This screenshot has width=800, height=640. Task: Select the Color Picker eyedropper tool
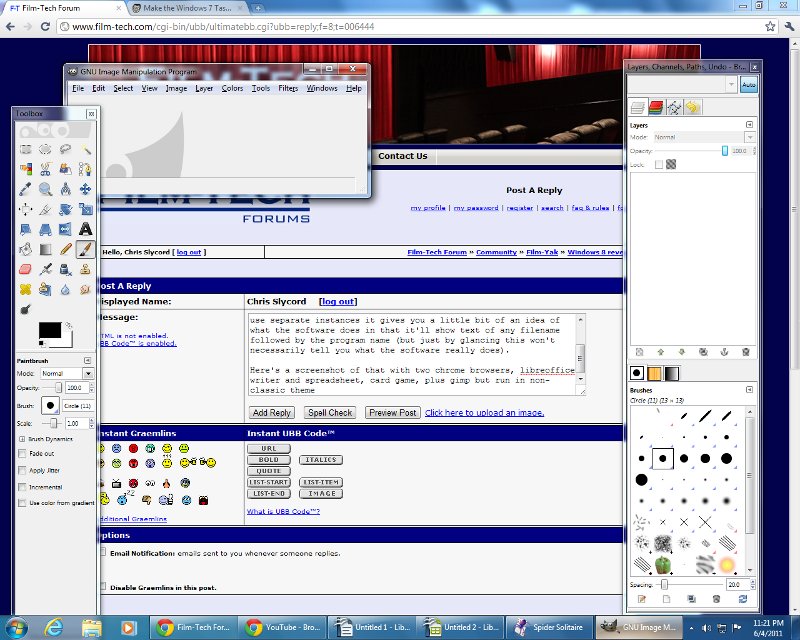[26, 189]
